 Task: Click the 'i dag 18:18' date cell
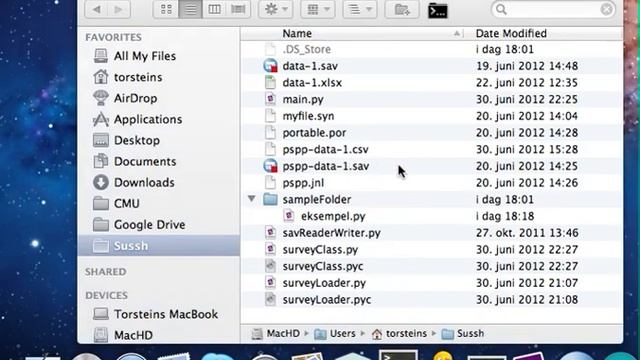click(x=505, y=216)
